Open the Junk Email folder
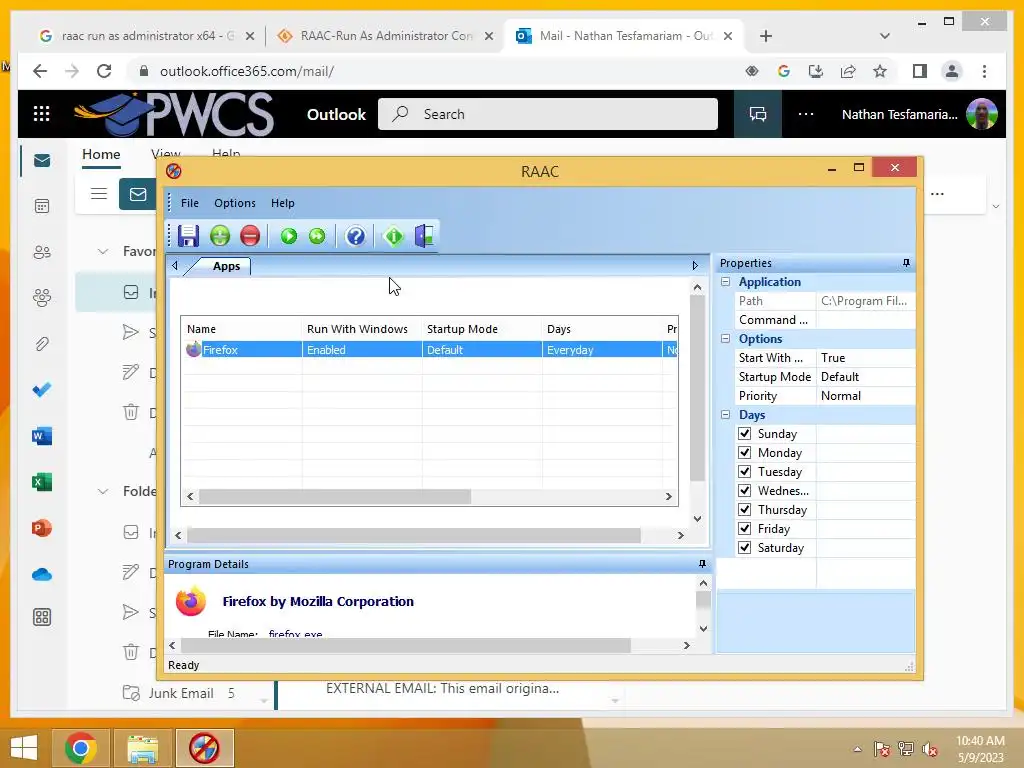 pos(180,694)
